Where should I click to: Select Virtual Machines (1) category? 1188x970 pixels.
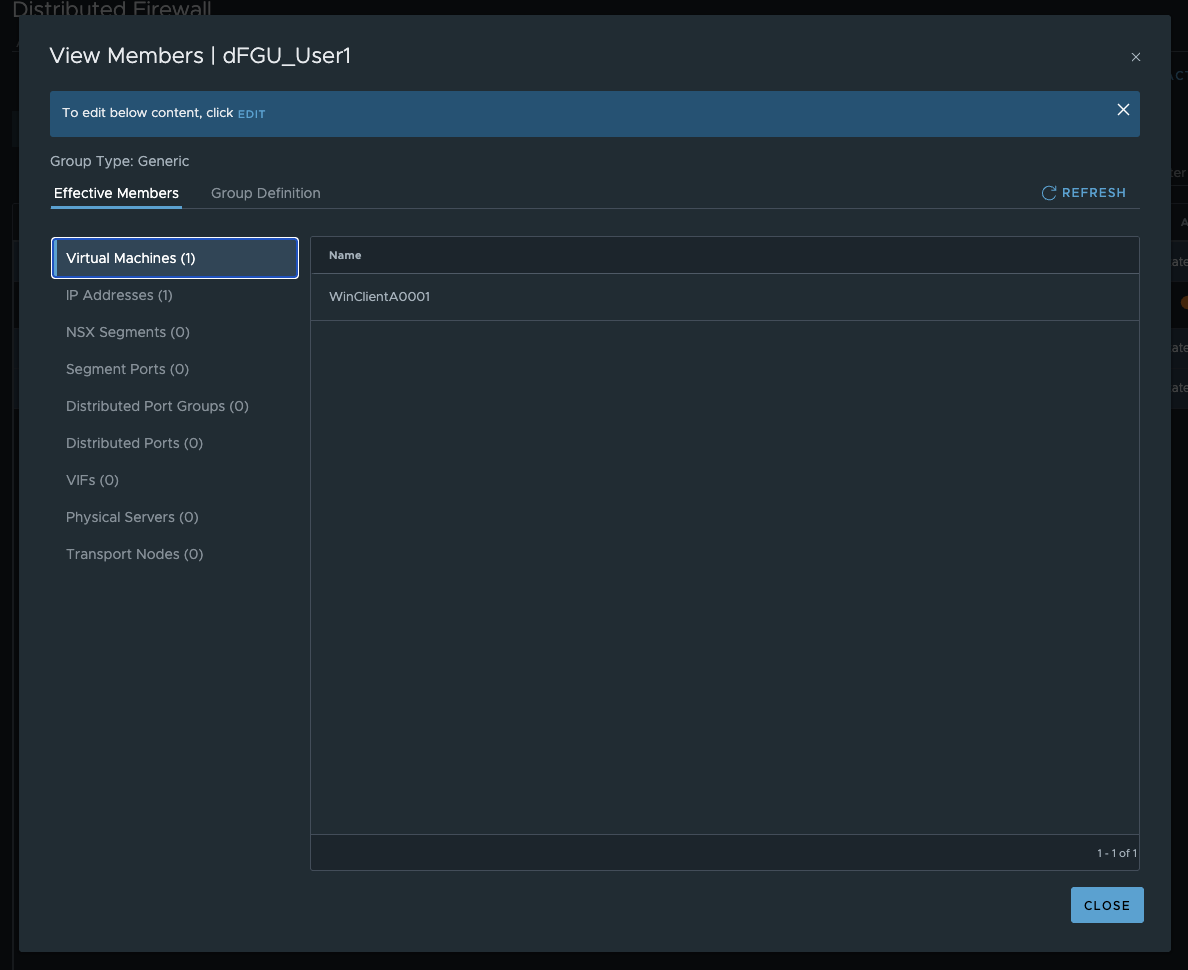[175, 258]
